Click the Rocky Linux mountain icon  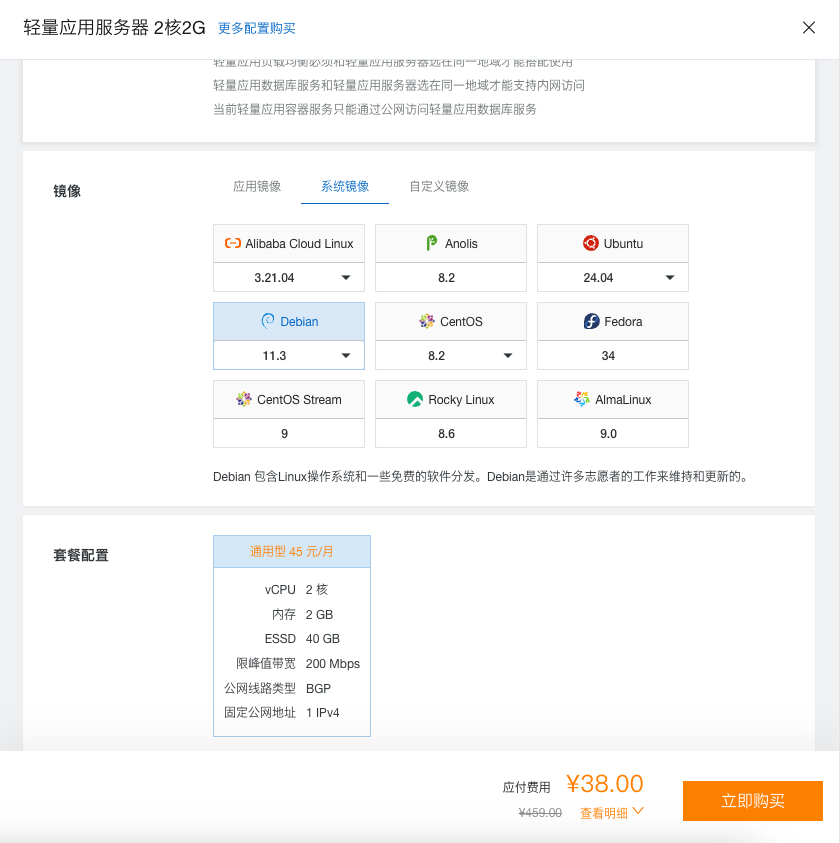coord(415,399)
